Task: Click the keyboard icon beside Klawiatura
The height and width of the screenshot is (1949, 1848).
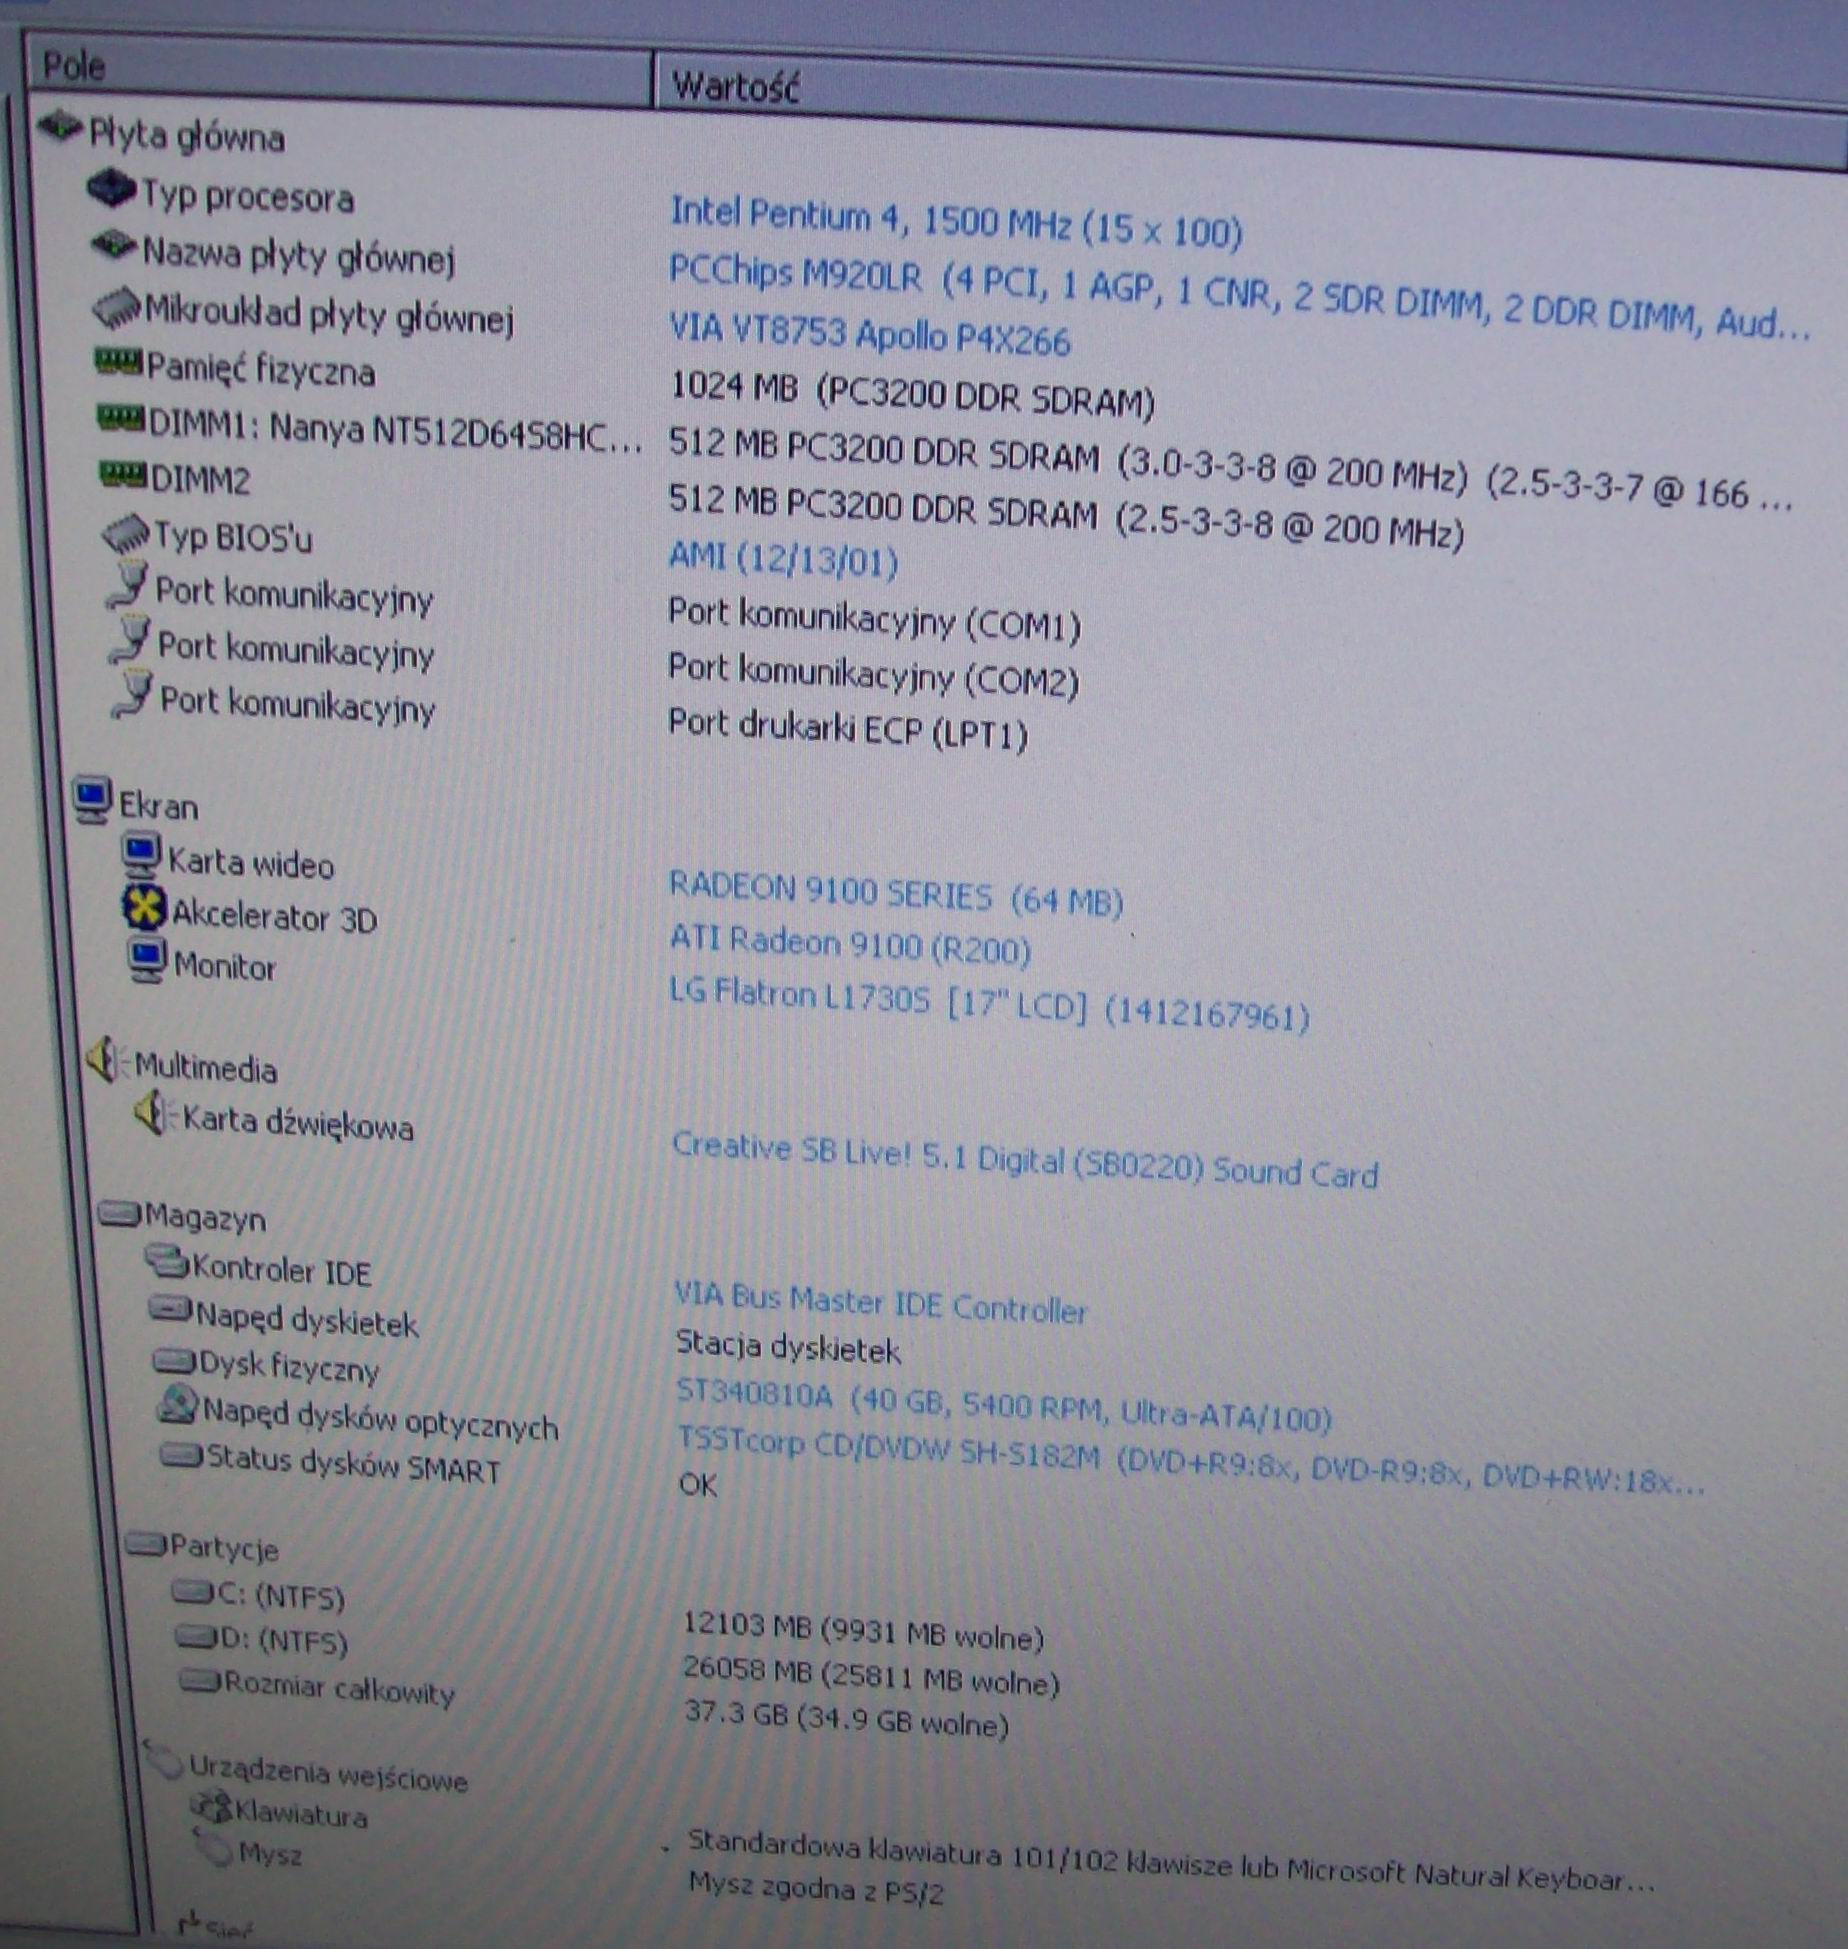Action: pos(211,1806)
